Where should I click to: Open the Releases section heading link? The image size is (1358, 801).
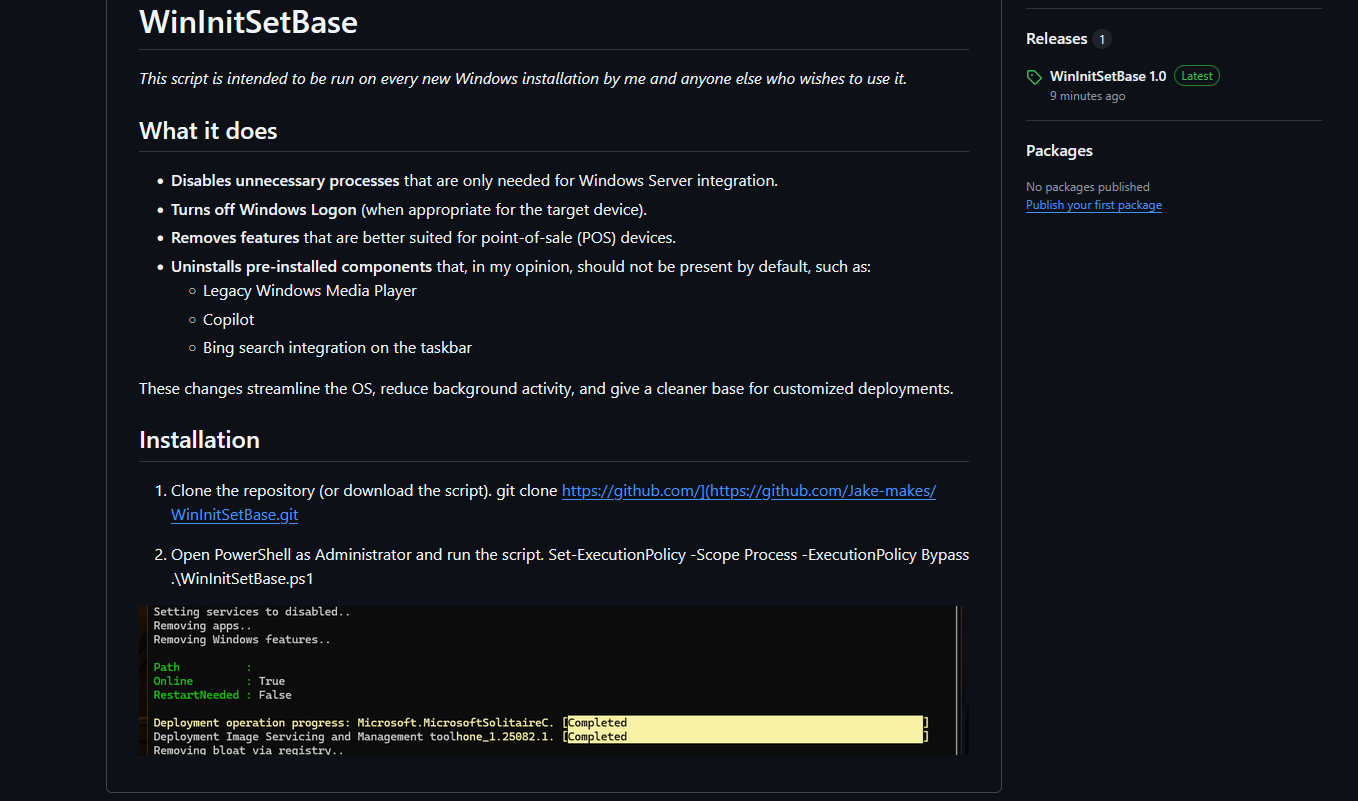[x=1056, y=39]
